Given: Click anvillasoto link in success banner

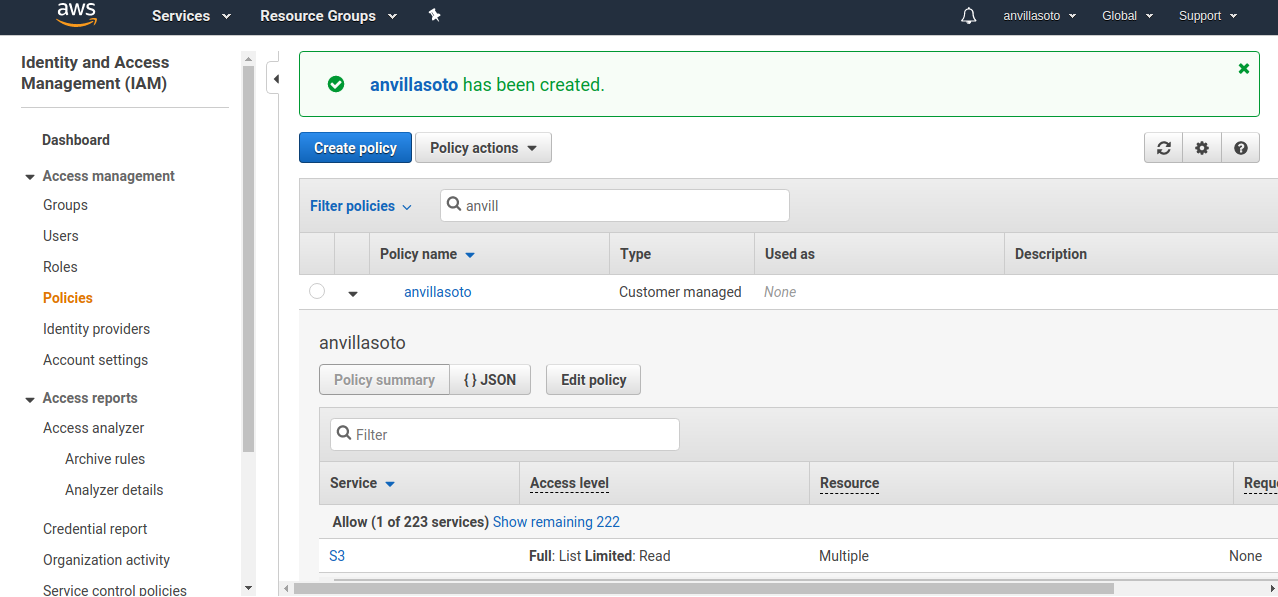Looking at the screenshot, I should [414, 85].
